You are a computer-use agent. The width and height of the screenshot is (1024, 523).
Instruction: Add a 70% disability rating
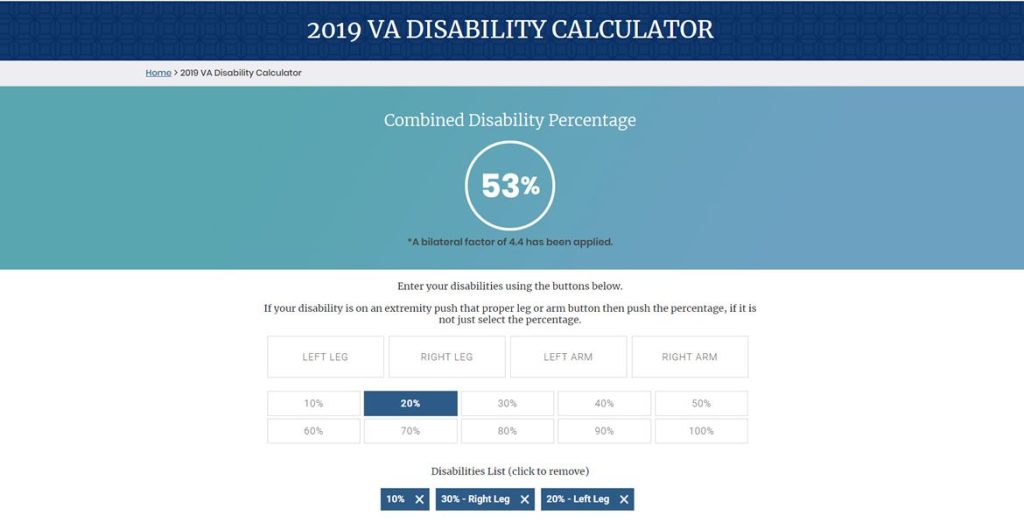coord(410,431)
